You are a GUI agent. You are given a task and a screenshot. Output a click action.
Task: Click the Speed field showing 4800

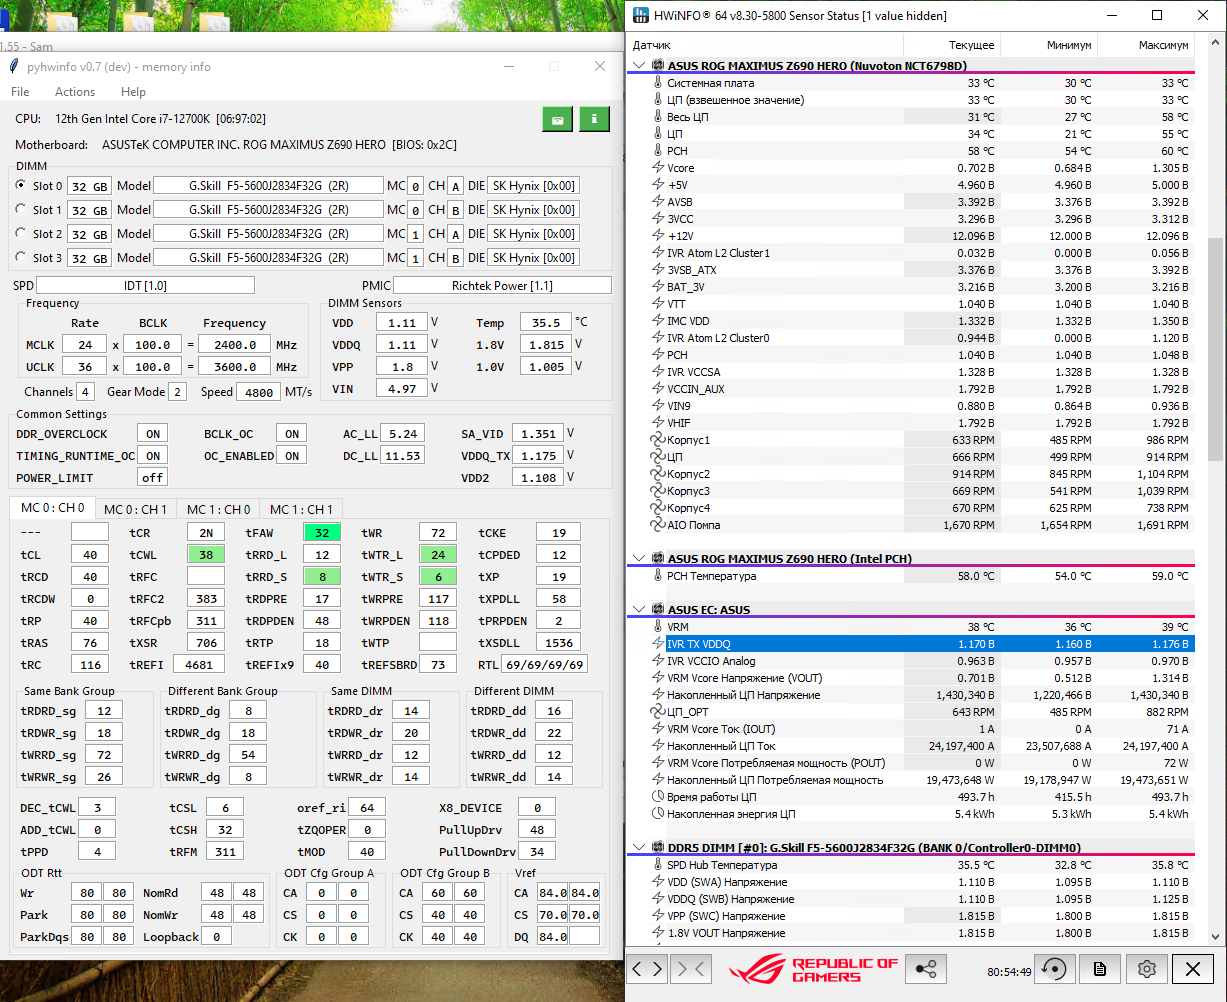258,392
